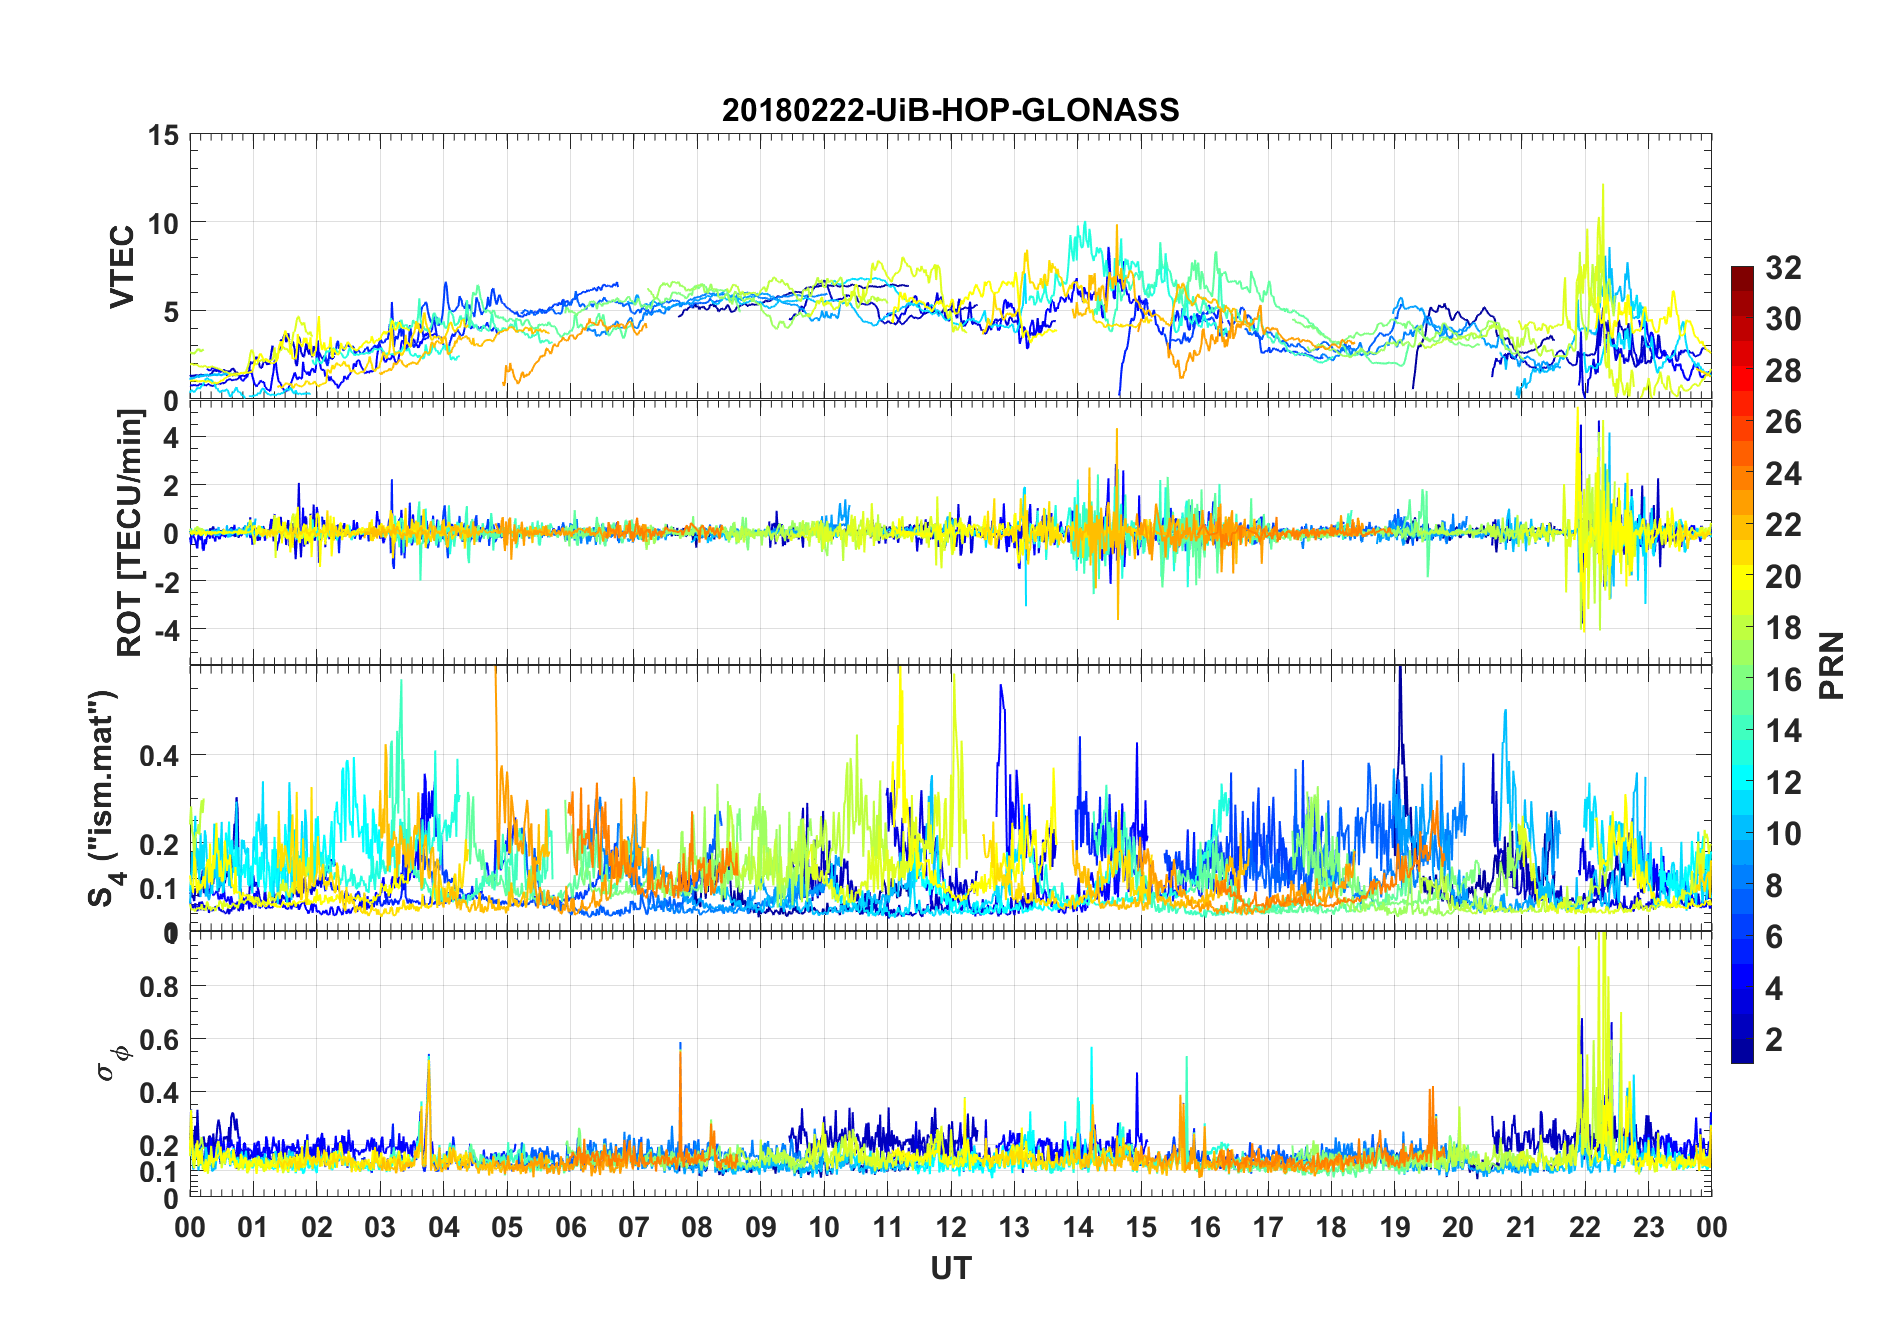Select UT axis tick label 17
This screenshot has height=1330, width=1902.
pyautogui.click(x=1268, y=1227)
